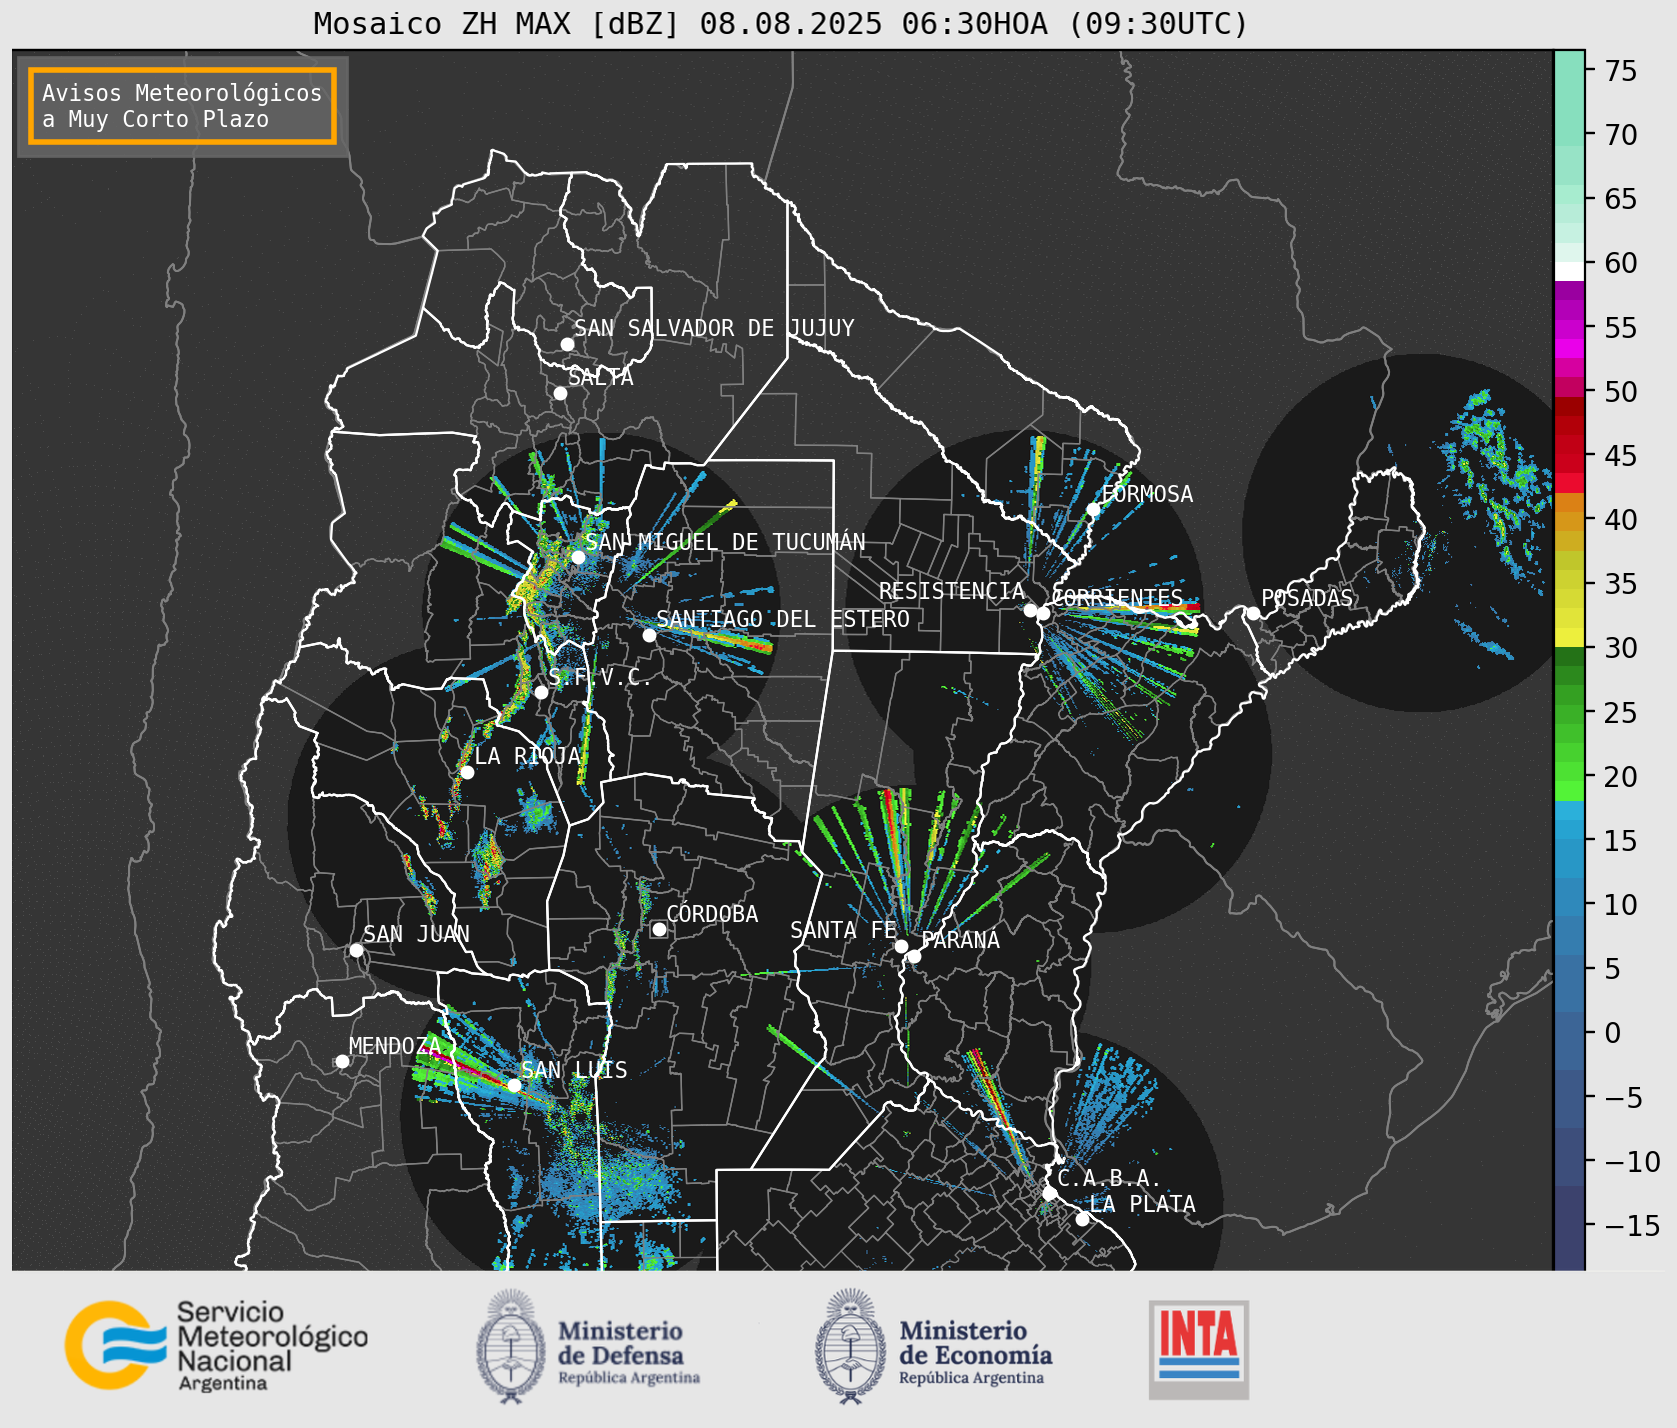Click the San Juan city marker
This screenshot has height=1428, width=1677.
356,950
